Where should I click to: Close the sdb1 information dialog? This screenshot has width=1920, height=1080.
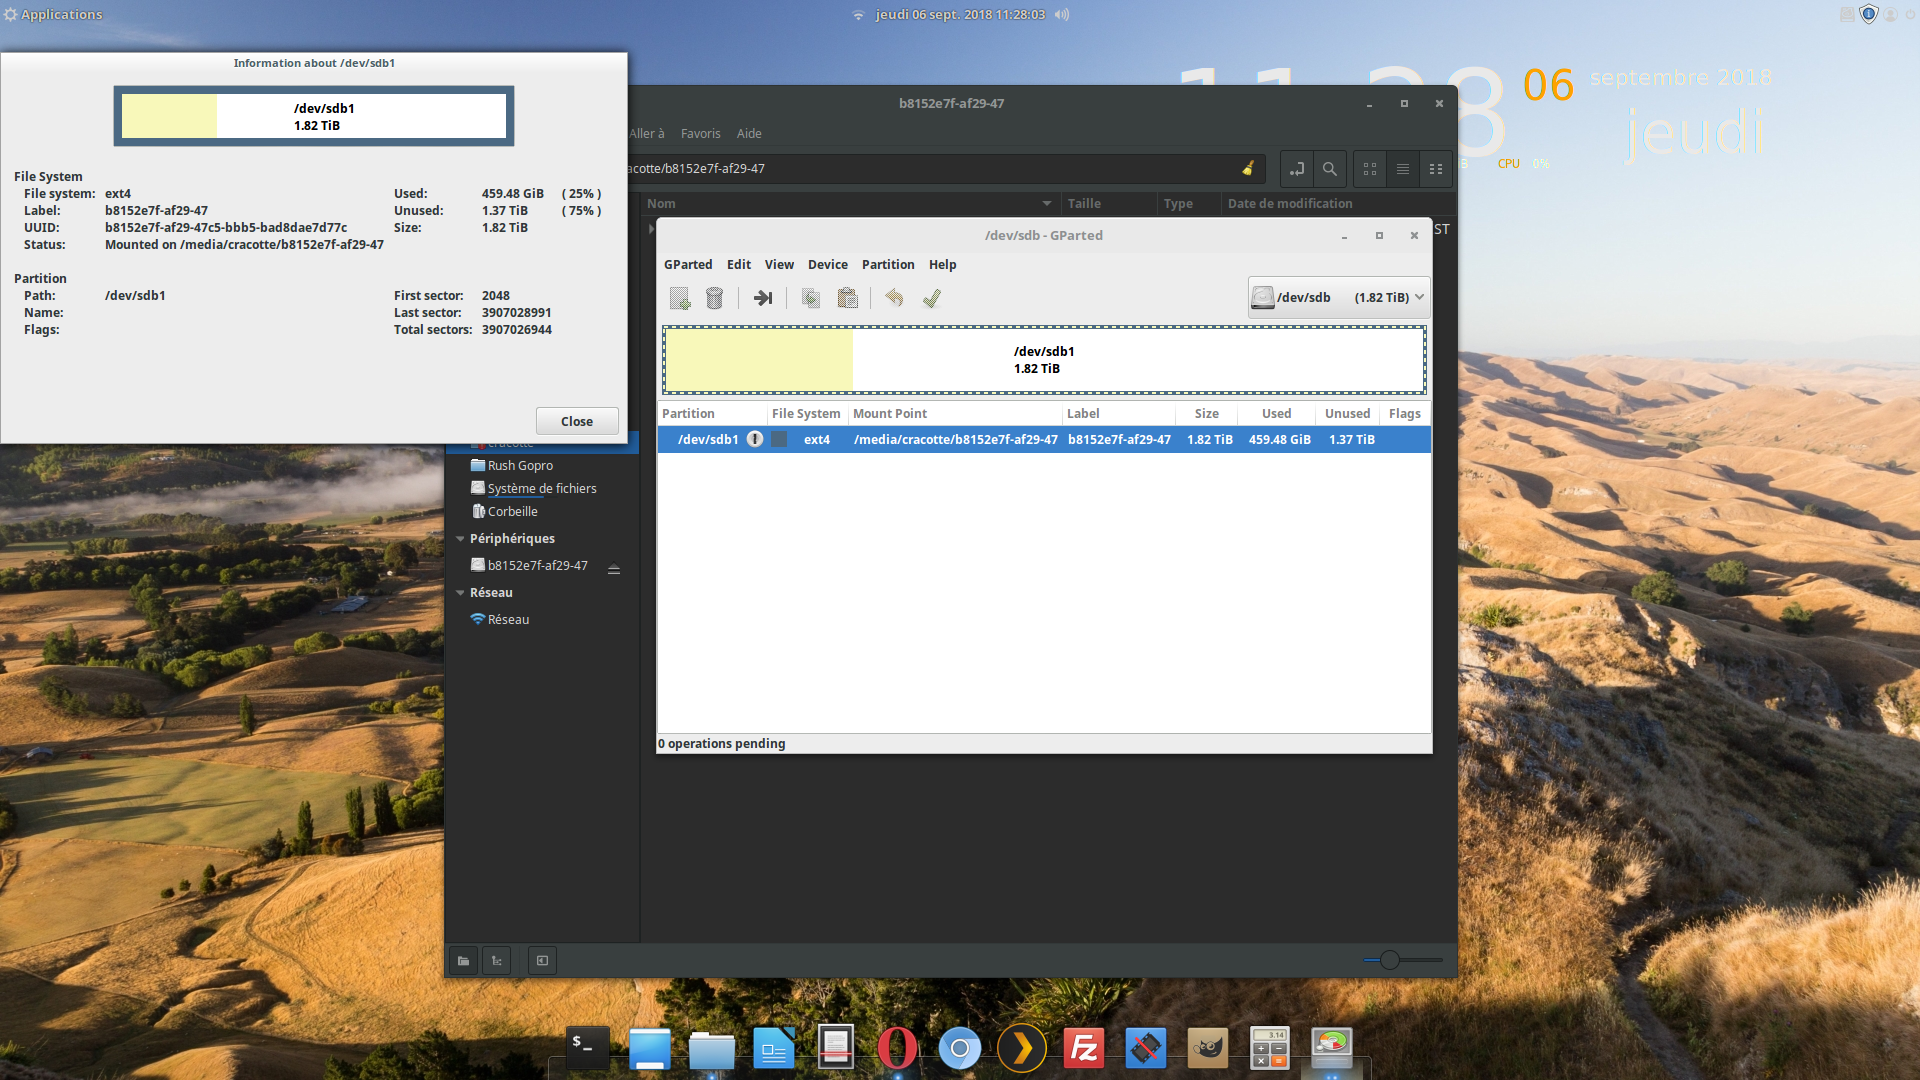[x=576, y=421]
